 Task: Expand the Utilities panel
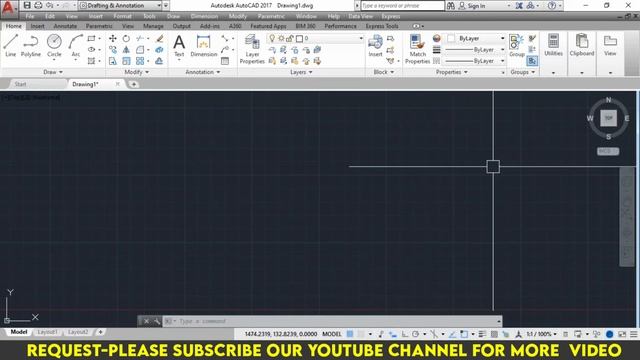click(553, 73)
